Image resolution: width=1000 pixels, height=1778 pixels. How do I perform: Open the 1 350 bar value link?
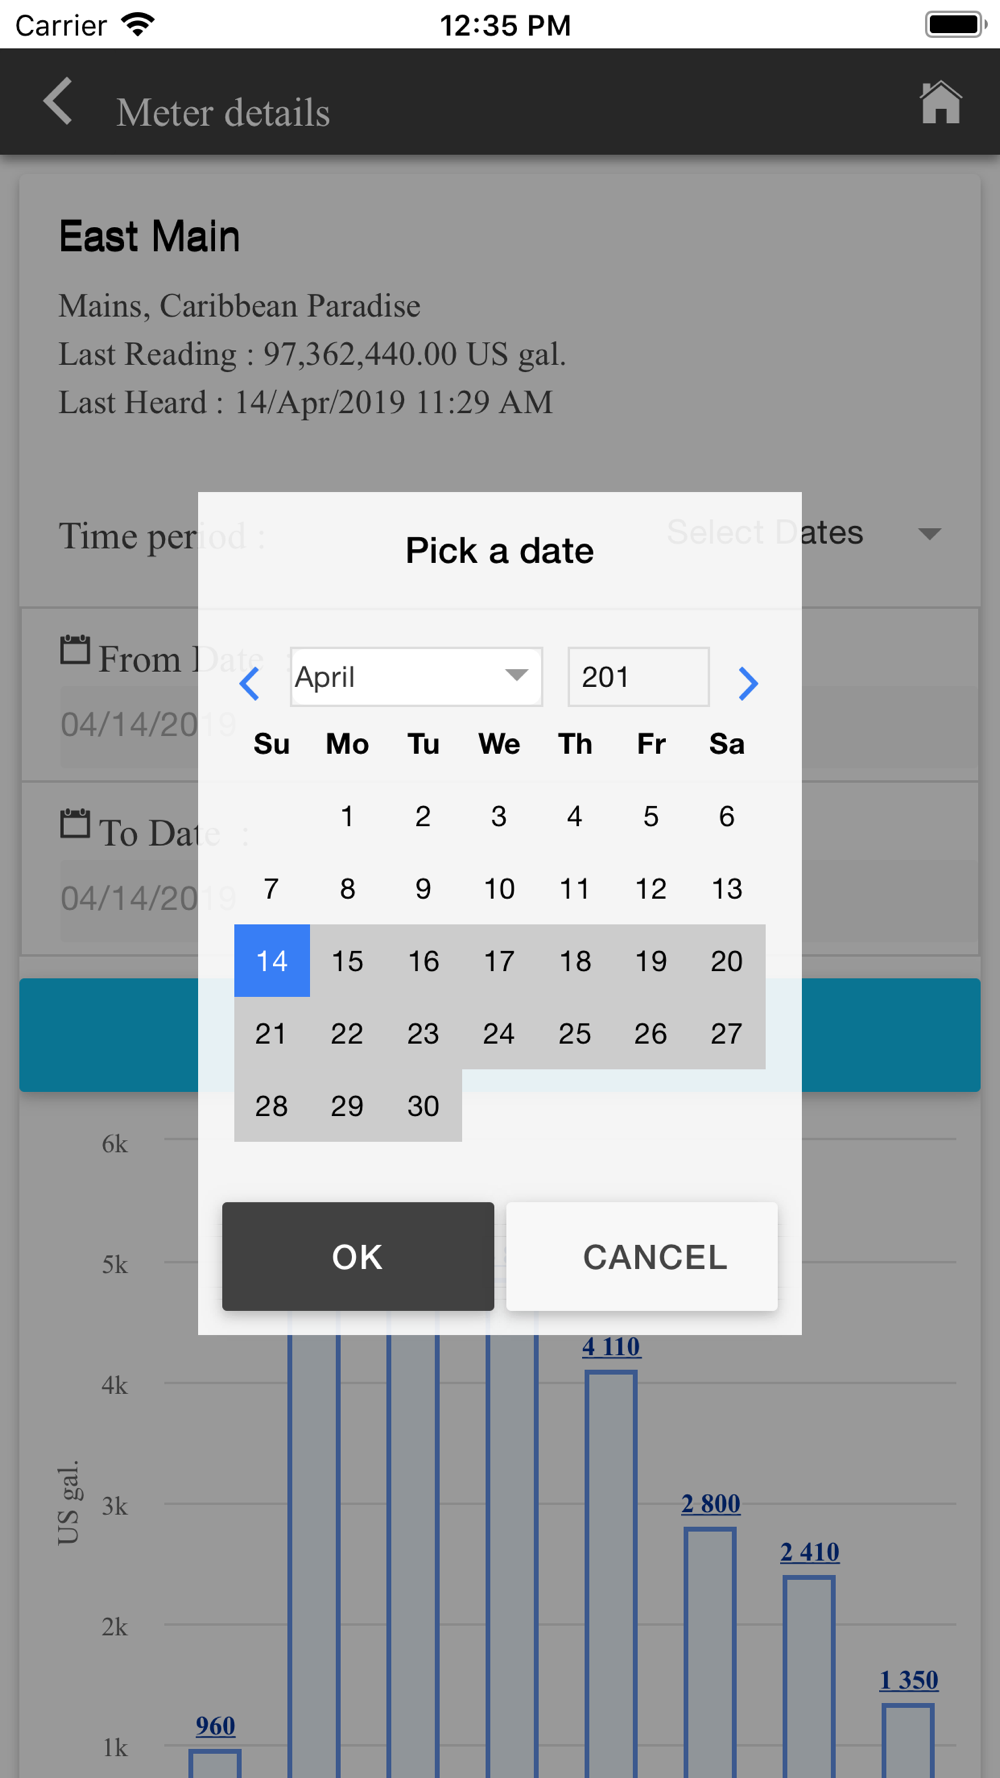(909, 1680)
